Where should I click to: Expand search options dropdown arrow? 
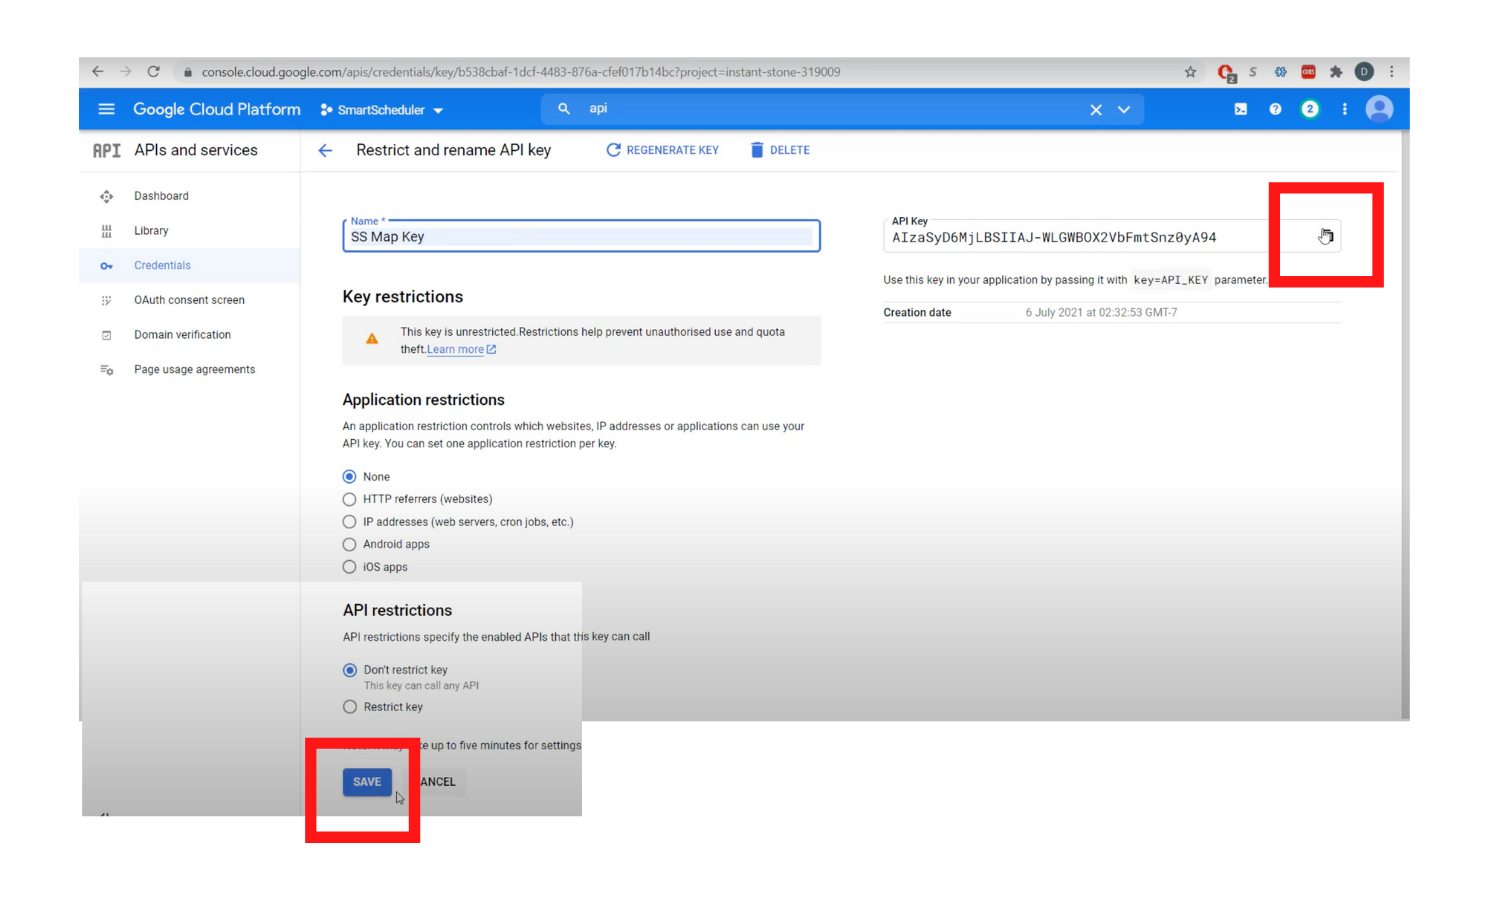[x=1124, y=109]
